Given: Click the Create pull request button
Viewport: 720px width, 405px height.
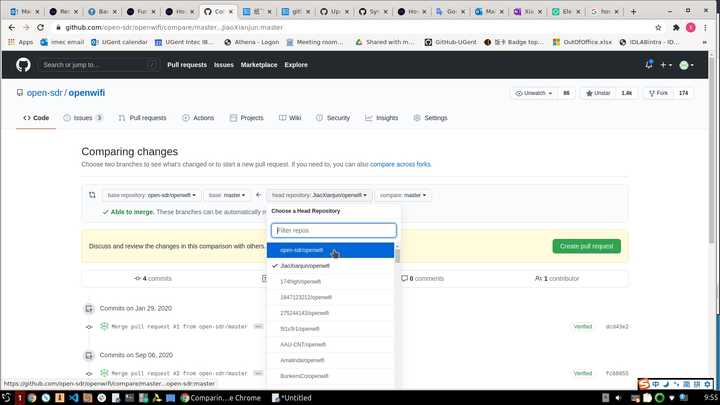Looking at the screenshot, I should [586, 246].
